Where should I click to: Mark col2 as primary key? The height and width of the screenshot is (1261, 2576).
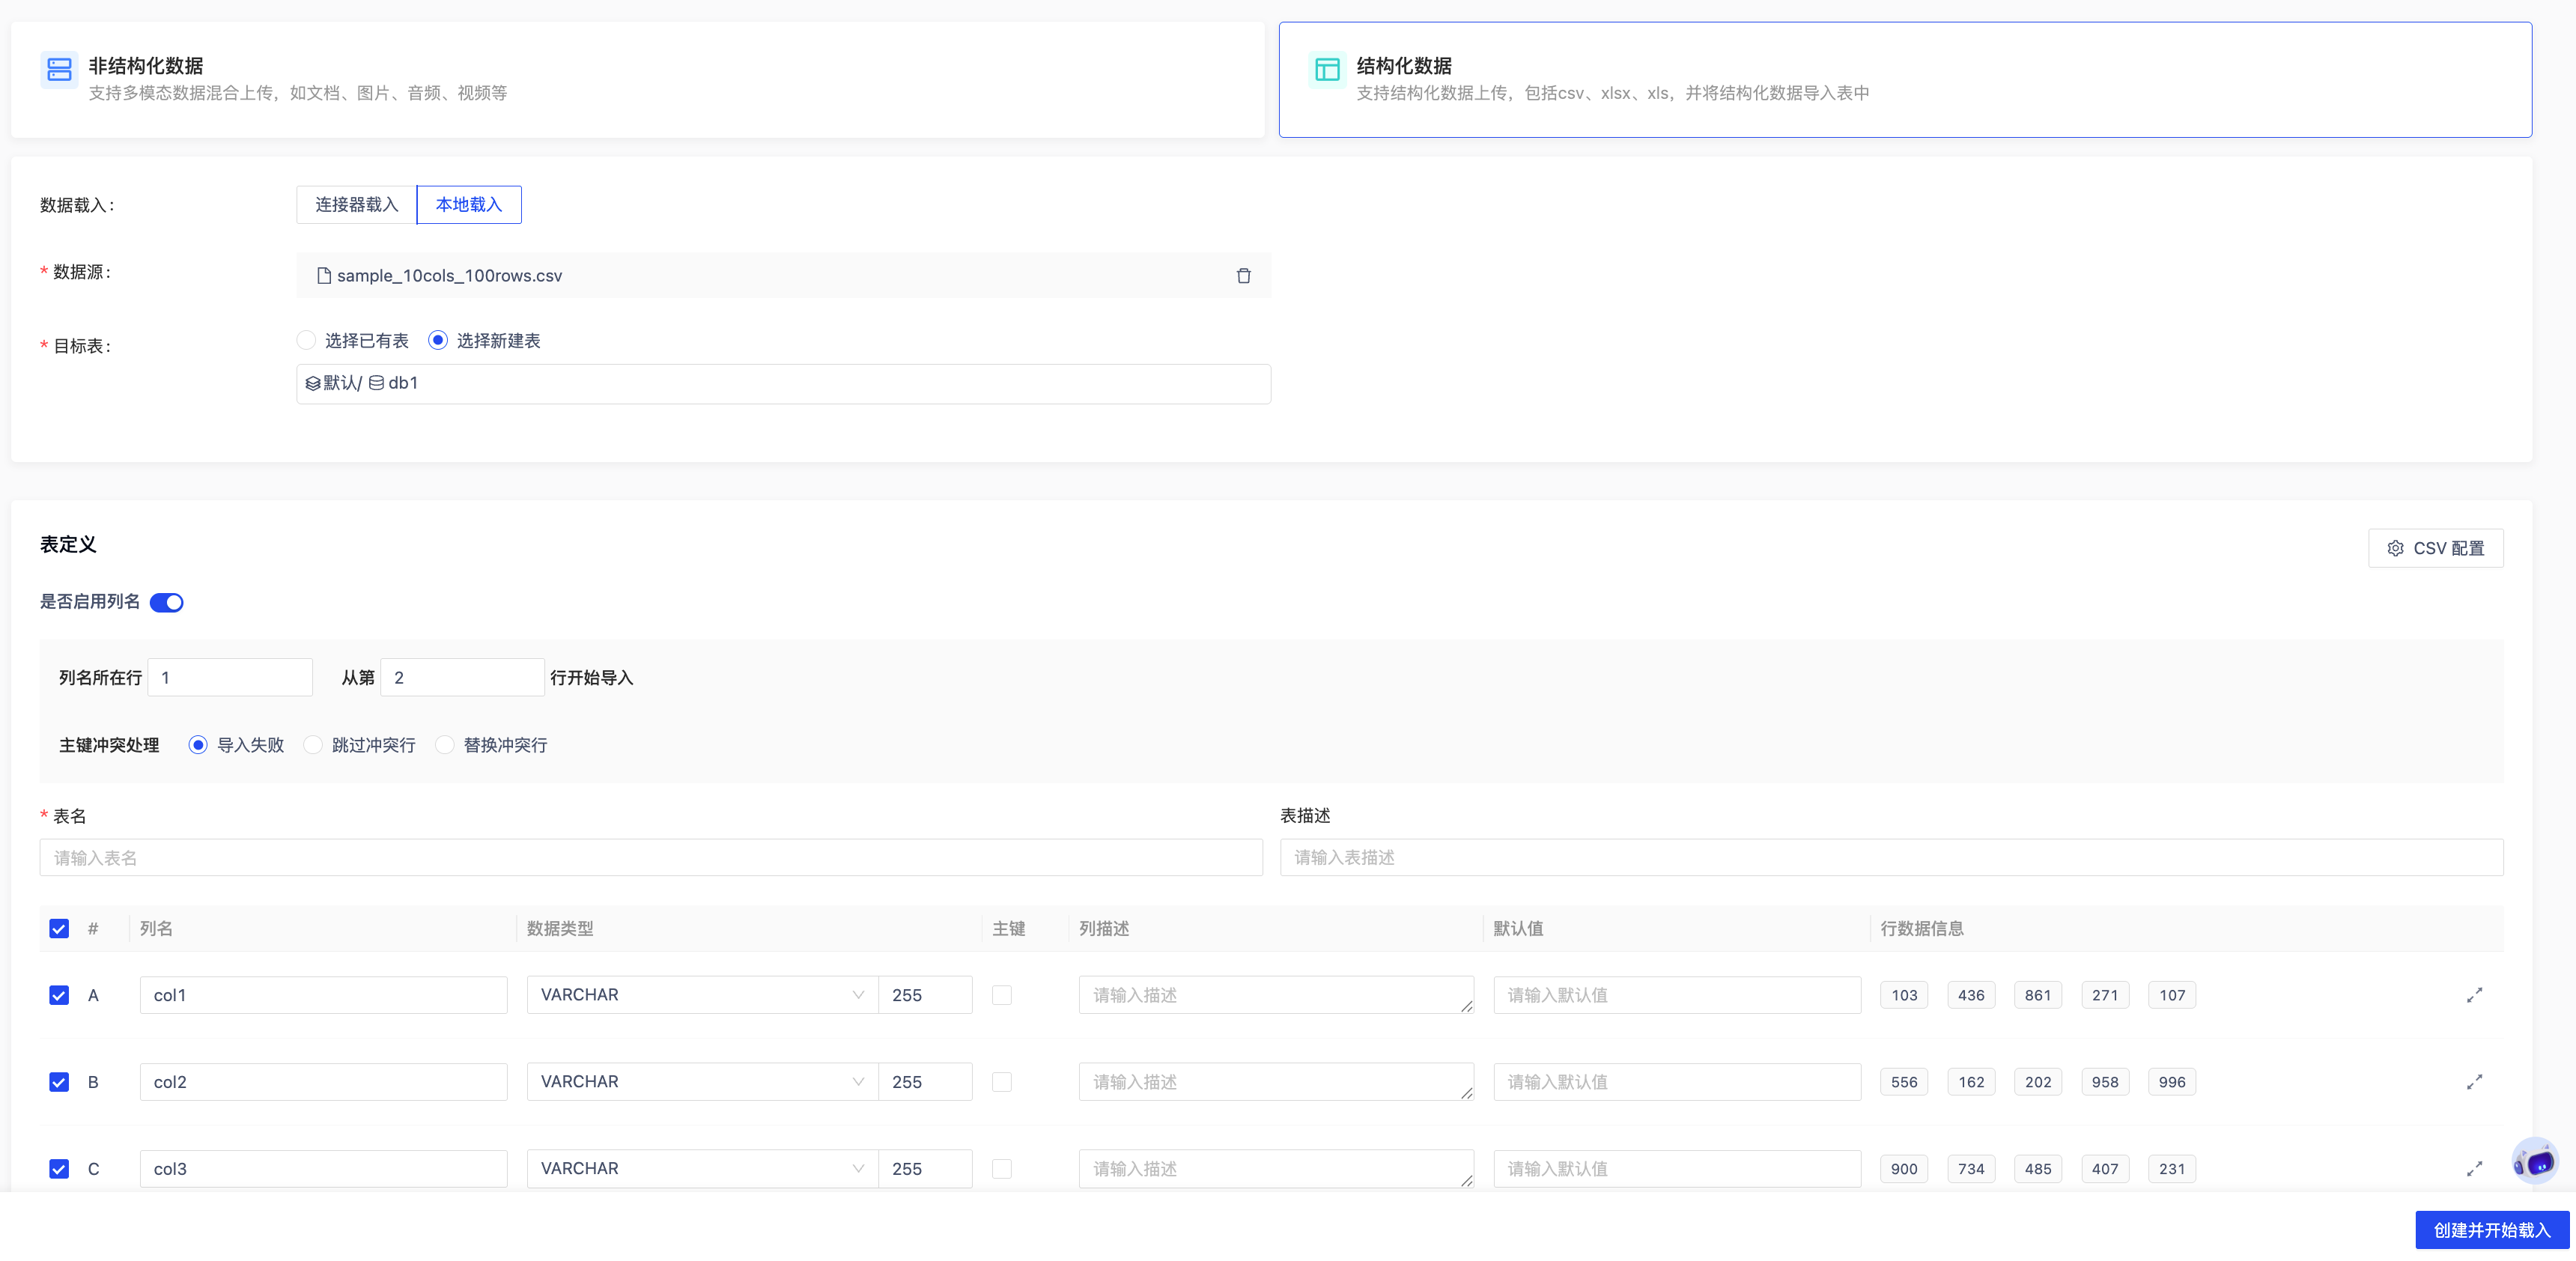point(1001,1082)
